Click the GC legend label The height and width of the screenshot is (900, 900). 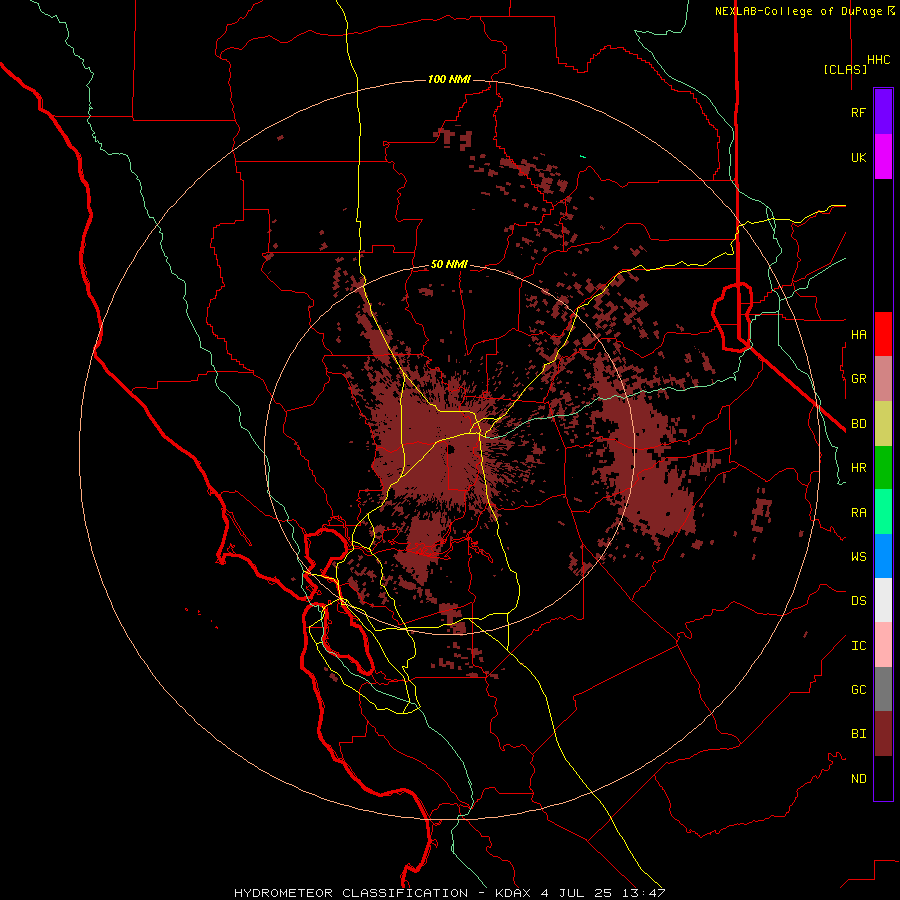pyautogui.click(x=858, y=690)
